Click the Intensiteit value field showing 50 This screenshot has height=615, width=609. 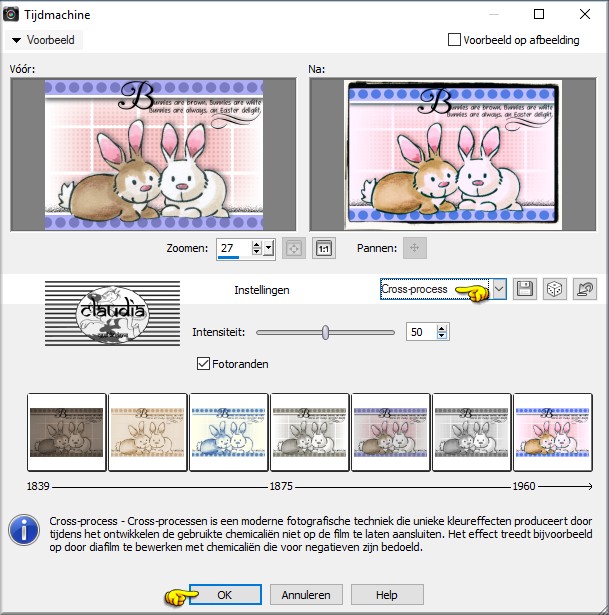coord(421,332)
